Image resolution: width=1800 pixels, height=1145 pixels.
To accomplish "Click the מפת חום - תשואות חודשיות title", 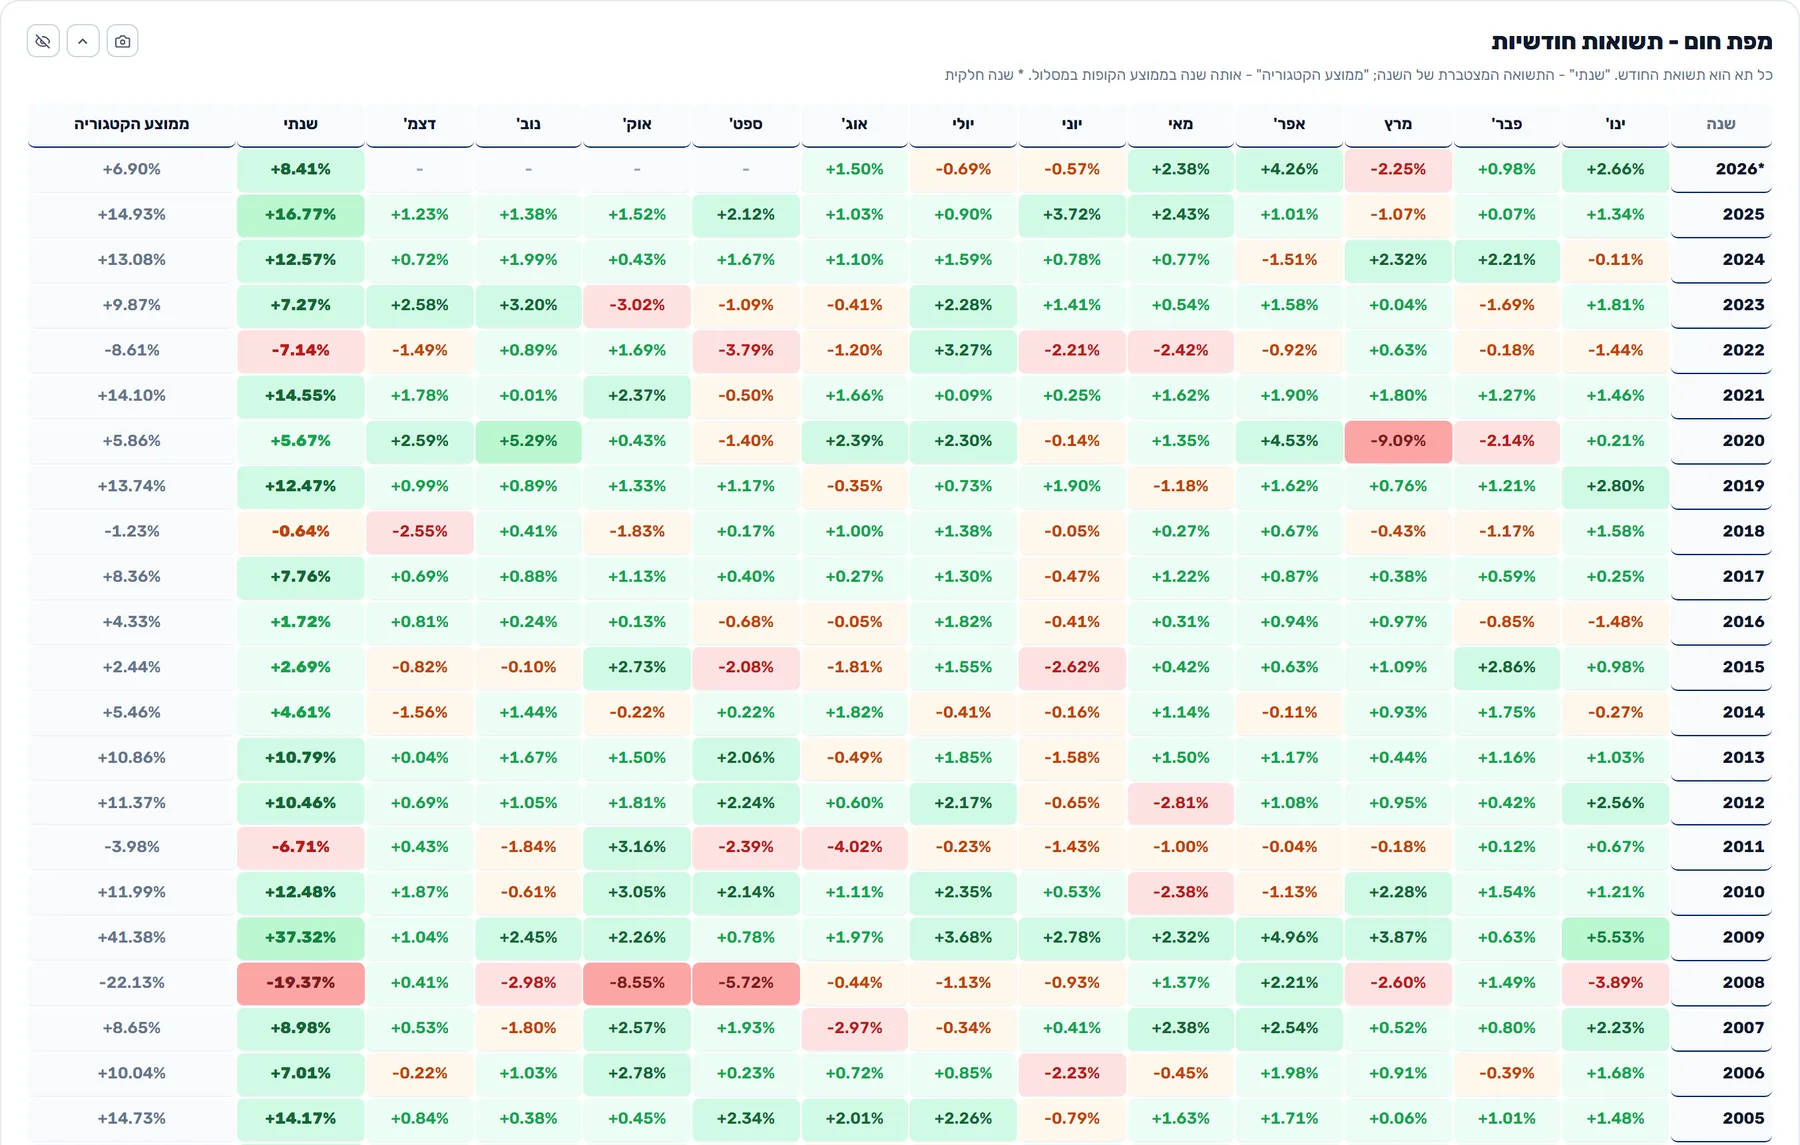I will pos(1632,42).
